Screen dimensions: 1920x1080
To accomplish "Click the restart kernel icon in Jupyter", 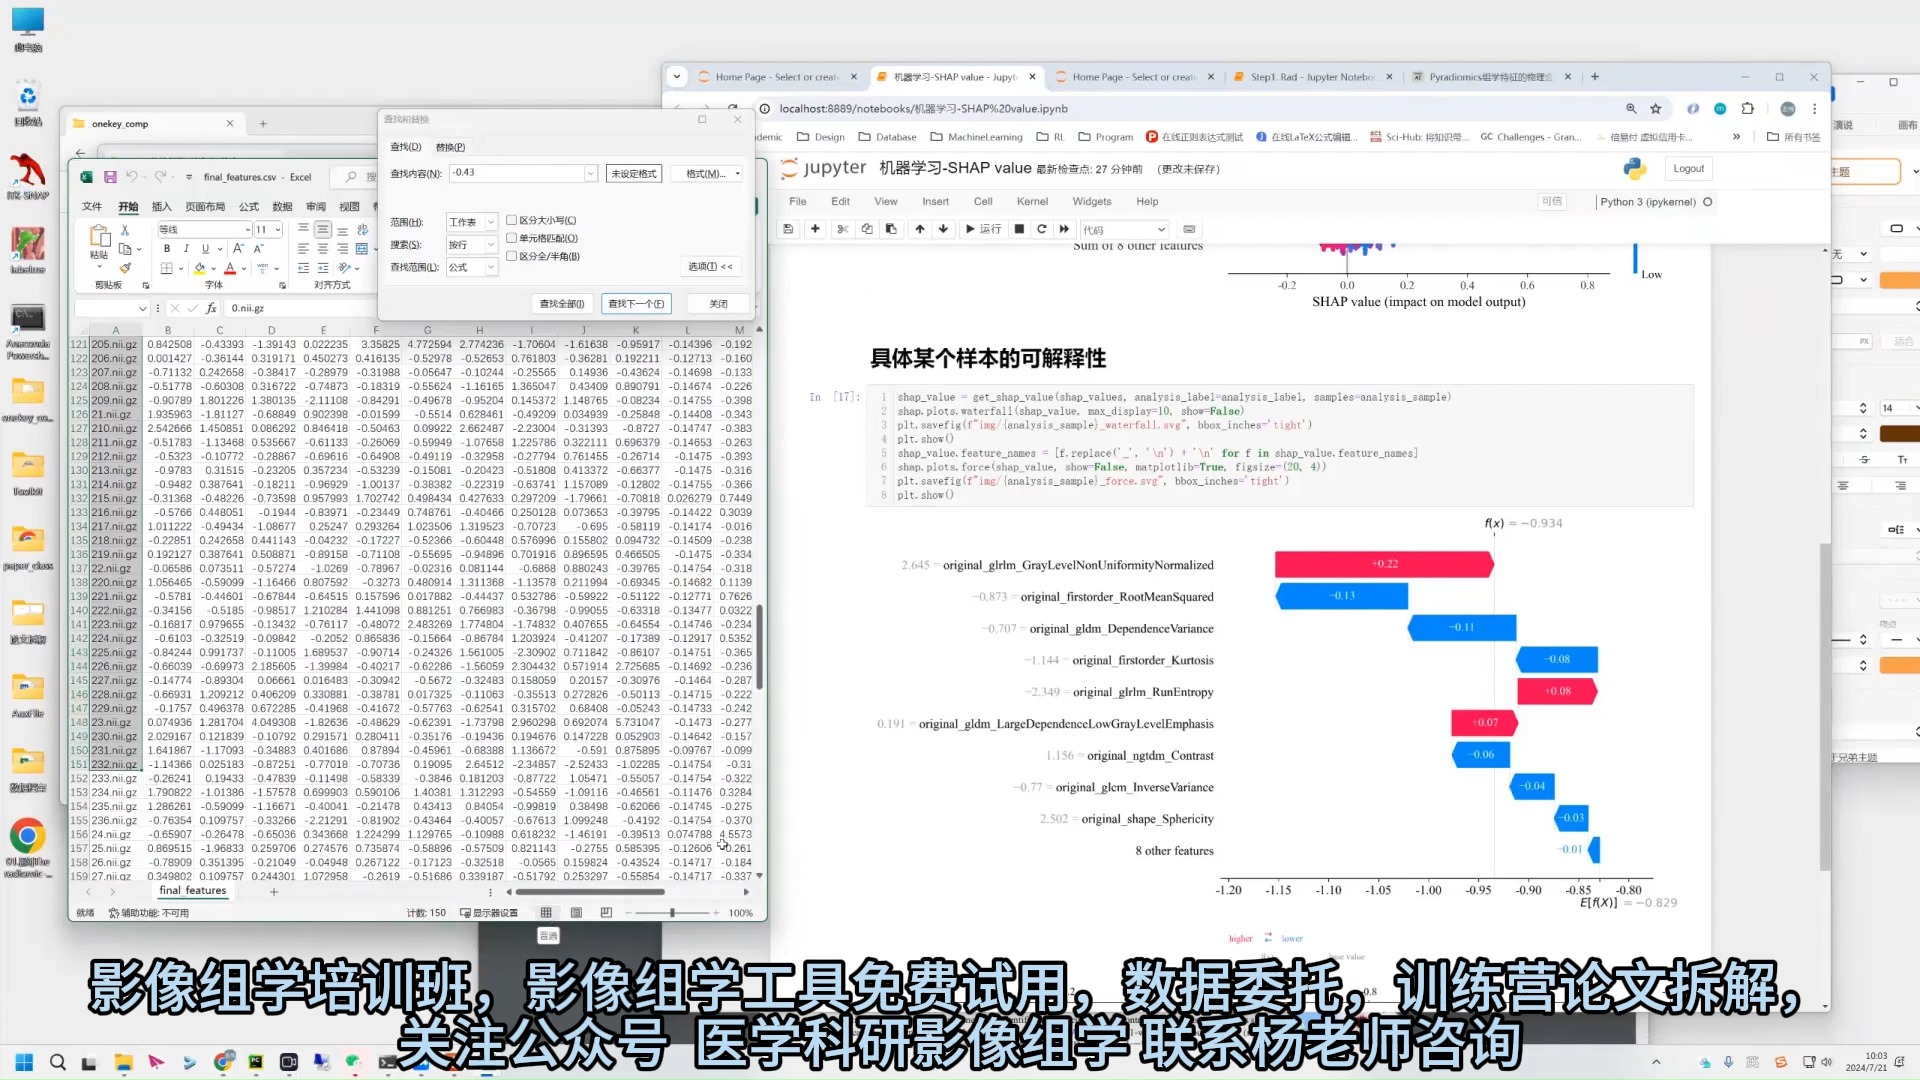I will [1040, 228].
